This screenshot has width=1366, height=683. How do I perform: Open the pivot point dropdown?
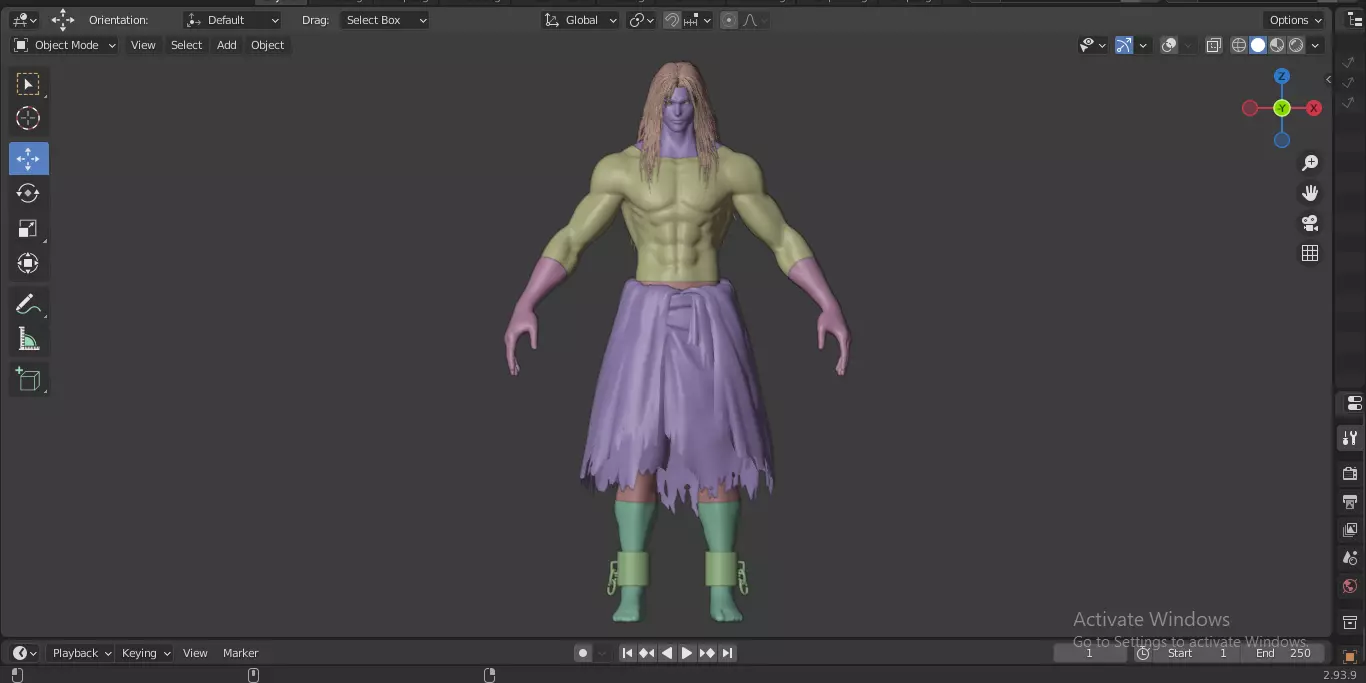click(642, 20)
